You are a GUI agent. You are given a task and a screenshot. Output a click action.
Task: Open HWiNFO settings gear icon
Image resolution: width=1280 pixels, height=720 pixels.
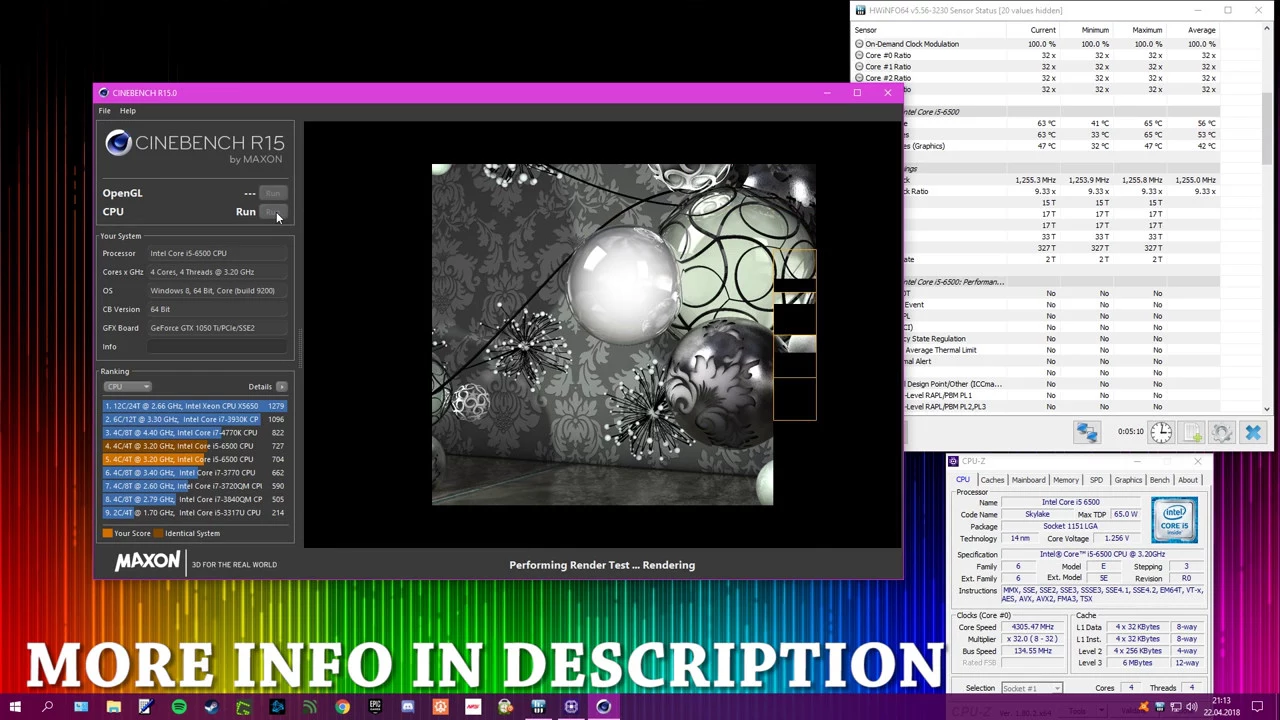[x=1222, y=432]
